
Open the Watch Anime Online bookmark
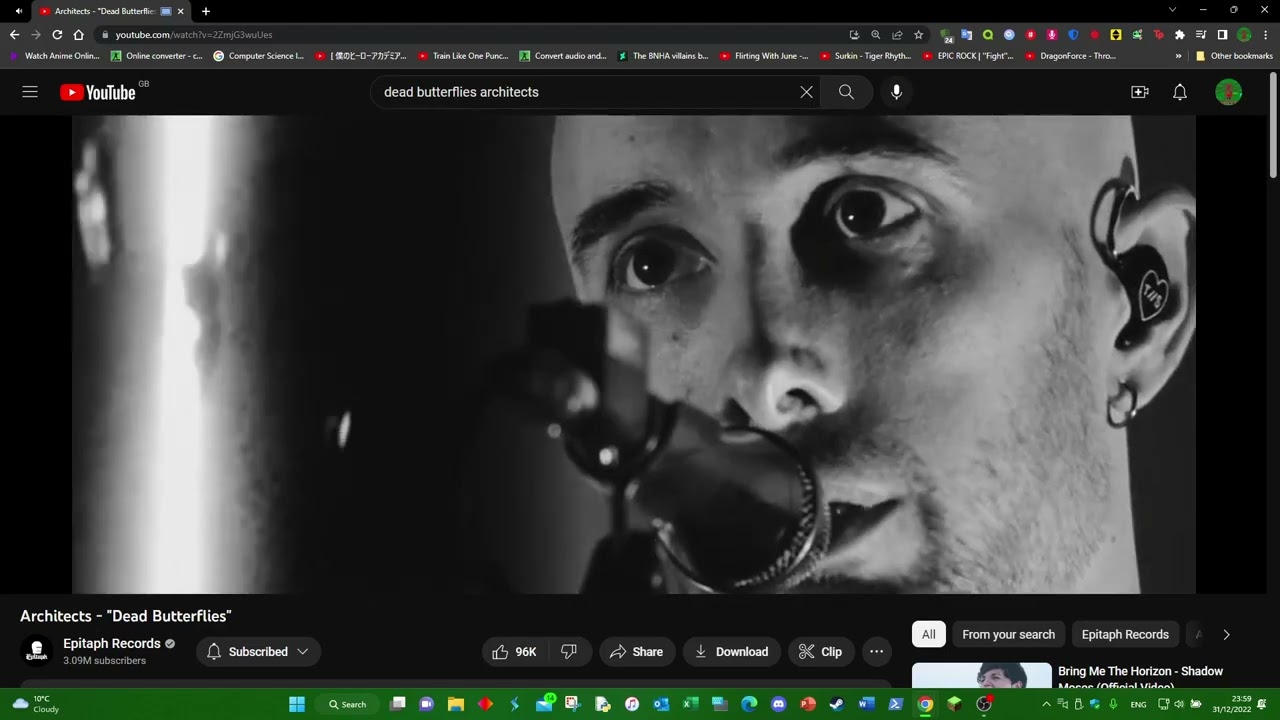pyautogui.click(x=55, y=56)
